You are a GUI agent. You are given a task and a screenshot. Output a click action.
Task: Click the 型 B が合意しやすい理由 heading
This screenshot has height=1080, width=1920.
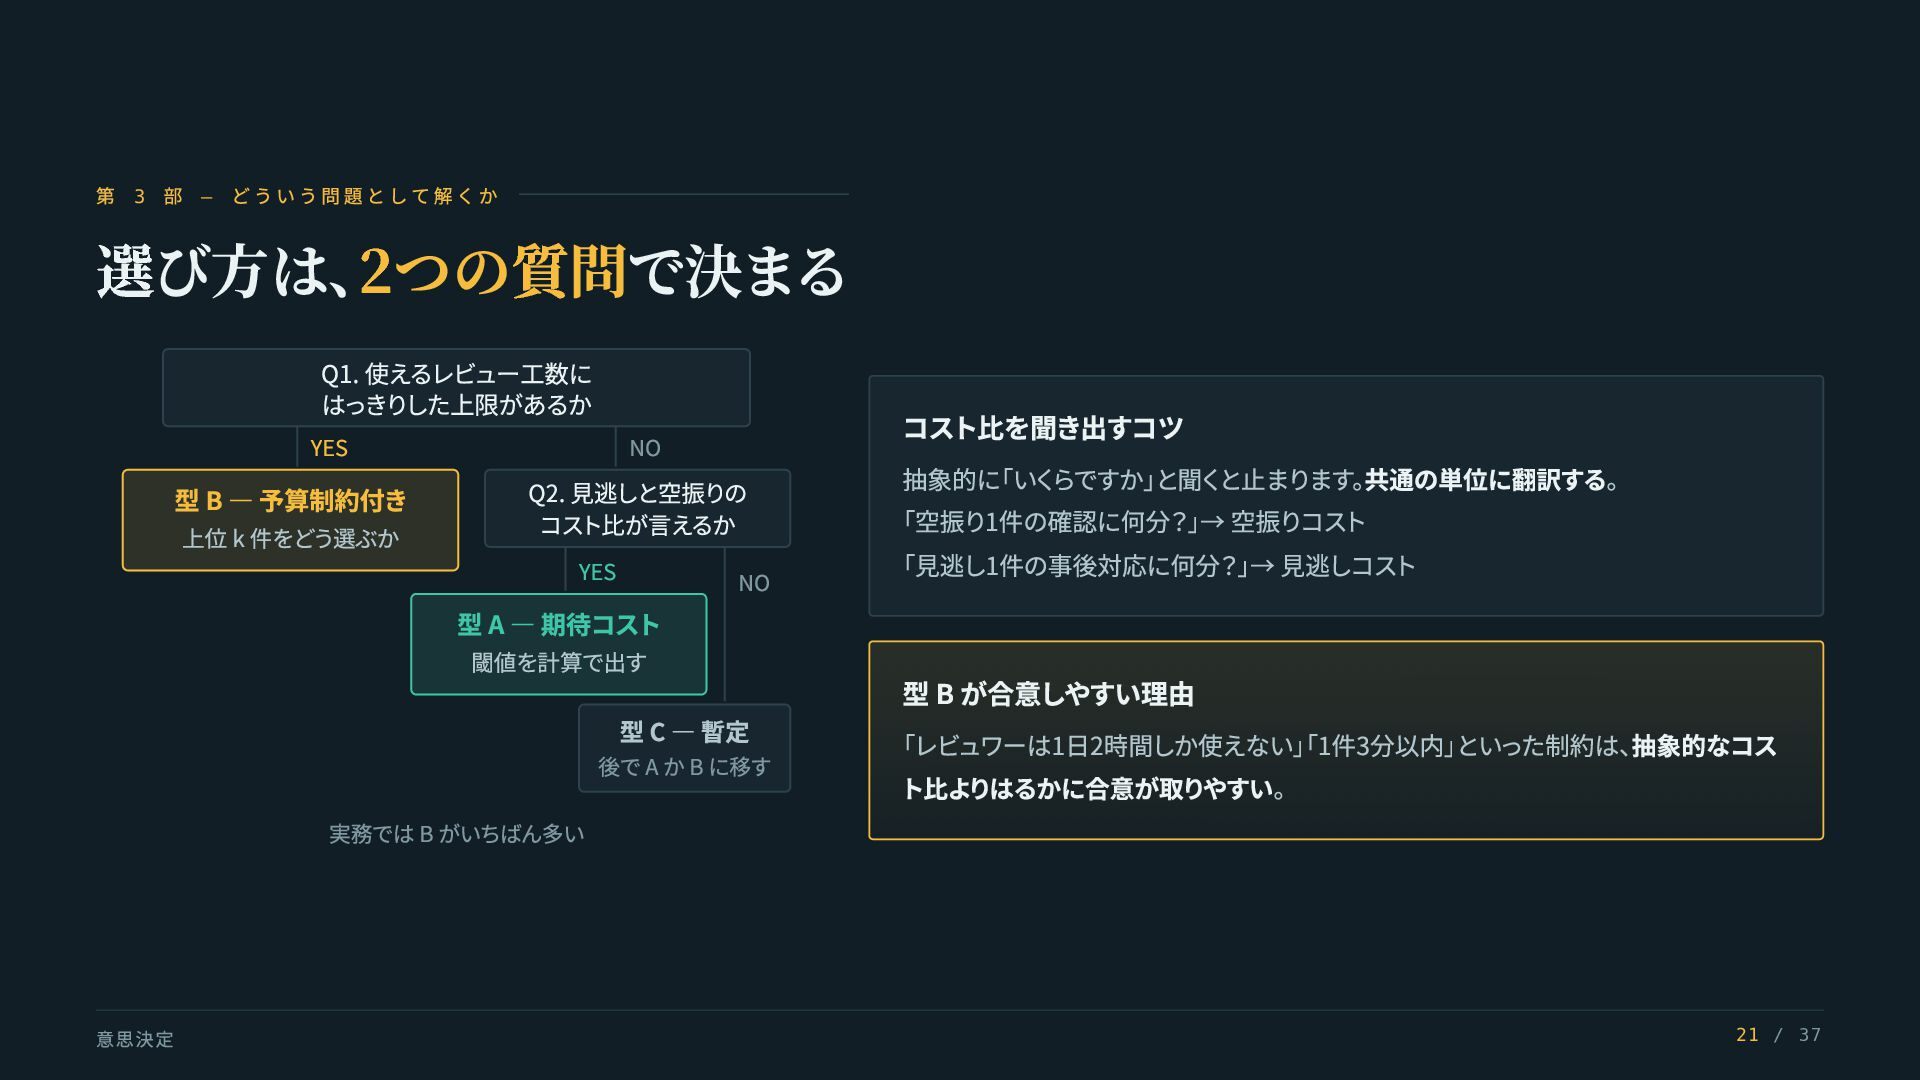[x=1048, y=694]
